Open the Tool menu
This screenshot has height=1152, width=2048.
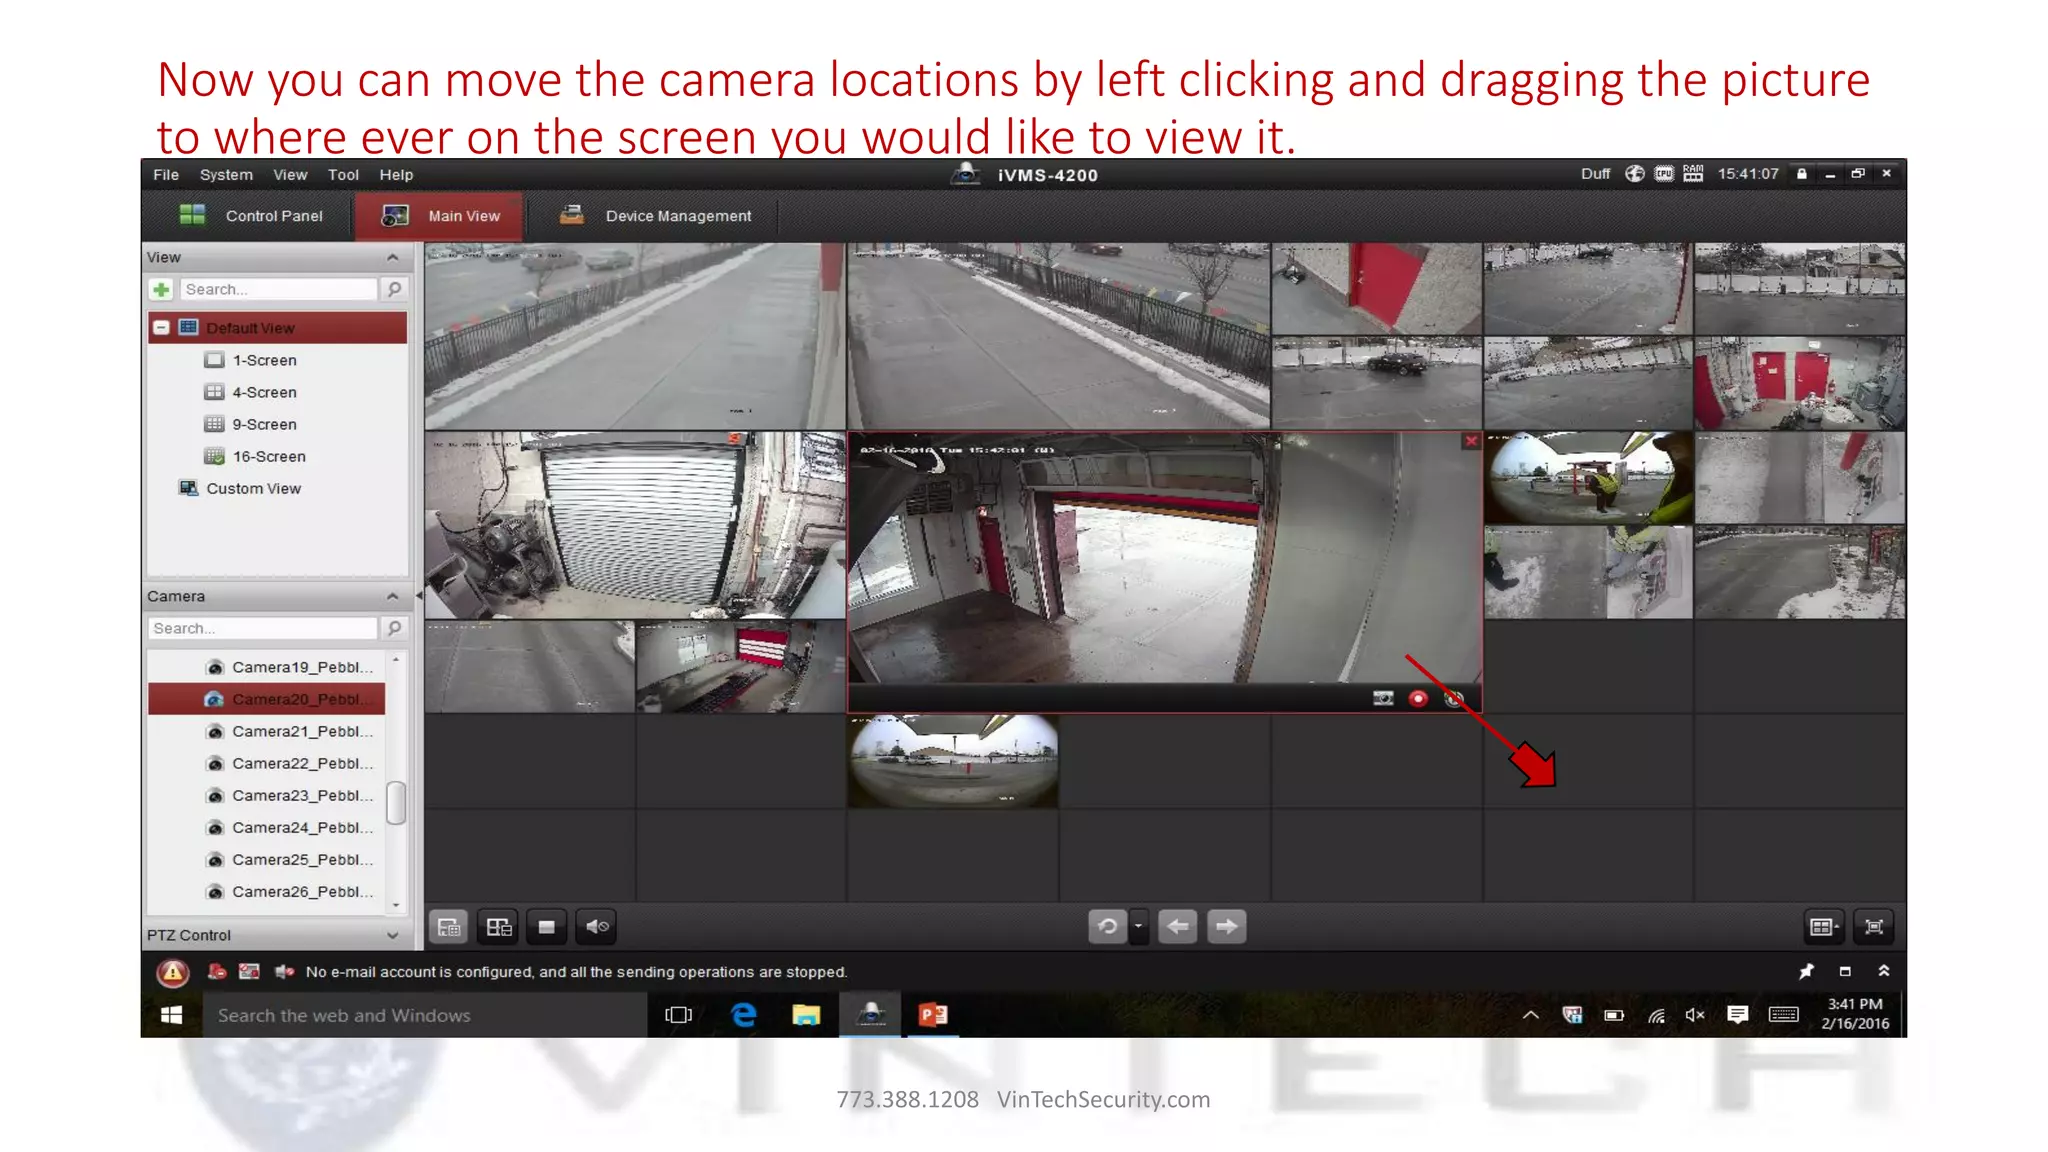343,174
